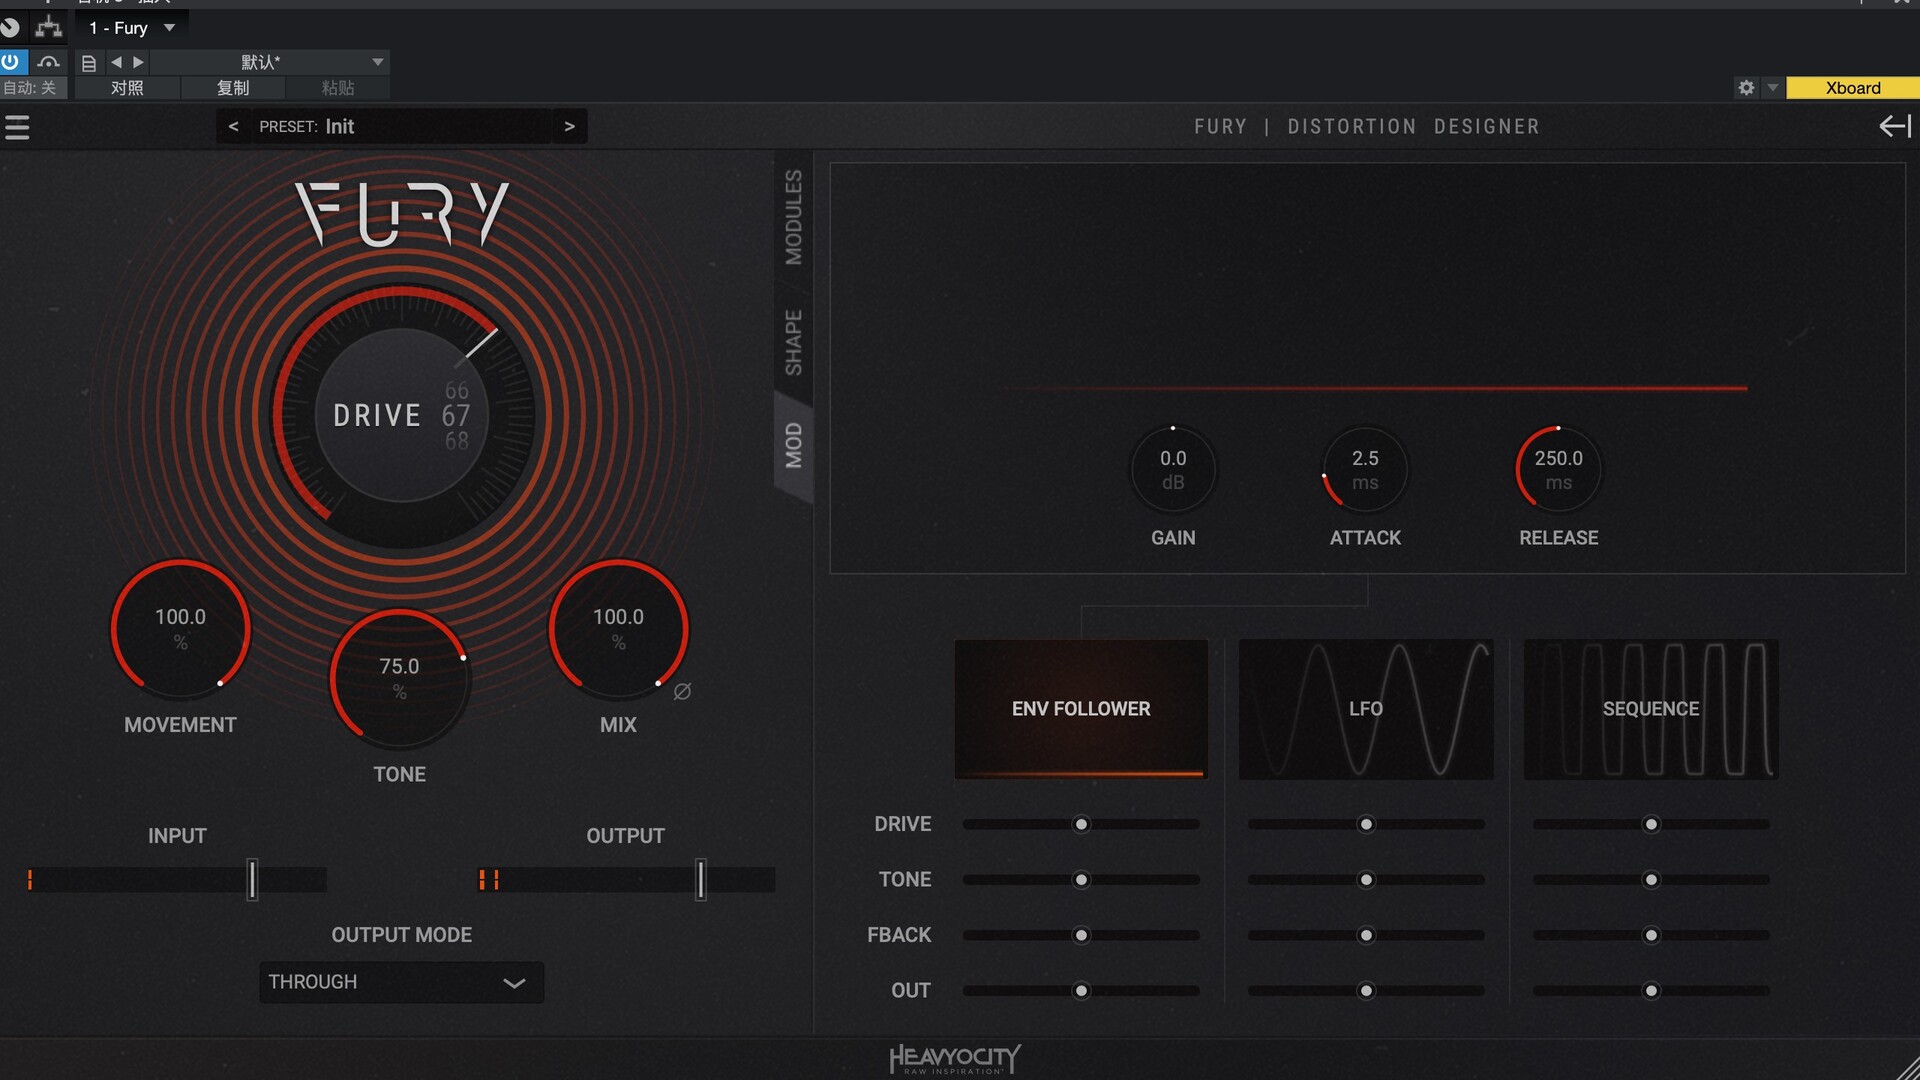Screen dimensions: 1920x1080
Task: Click the large DRIVE knob
Action: pos(402,415)
